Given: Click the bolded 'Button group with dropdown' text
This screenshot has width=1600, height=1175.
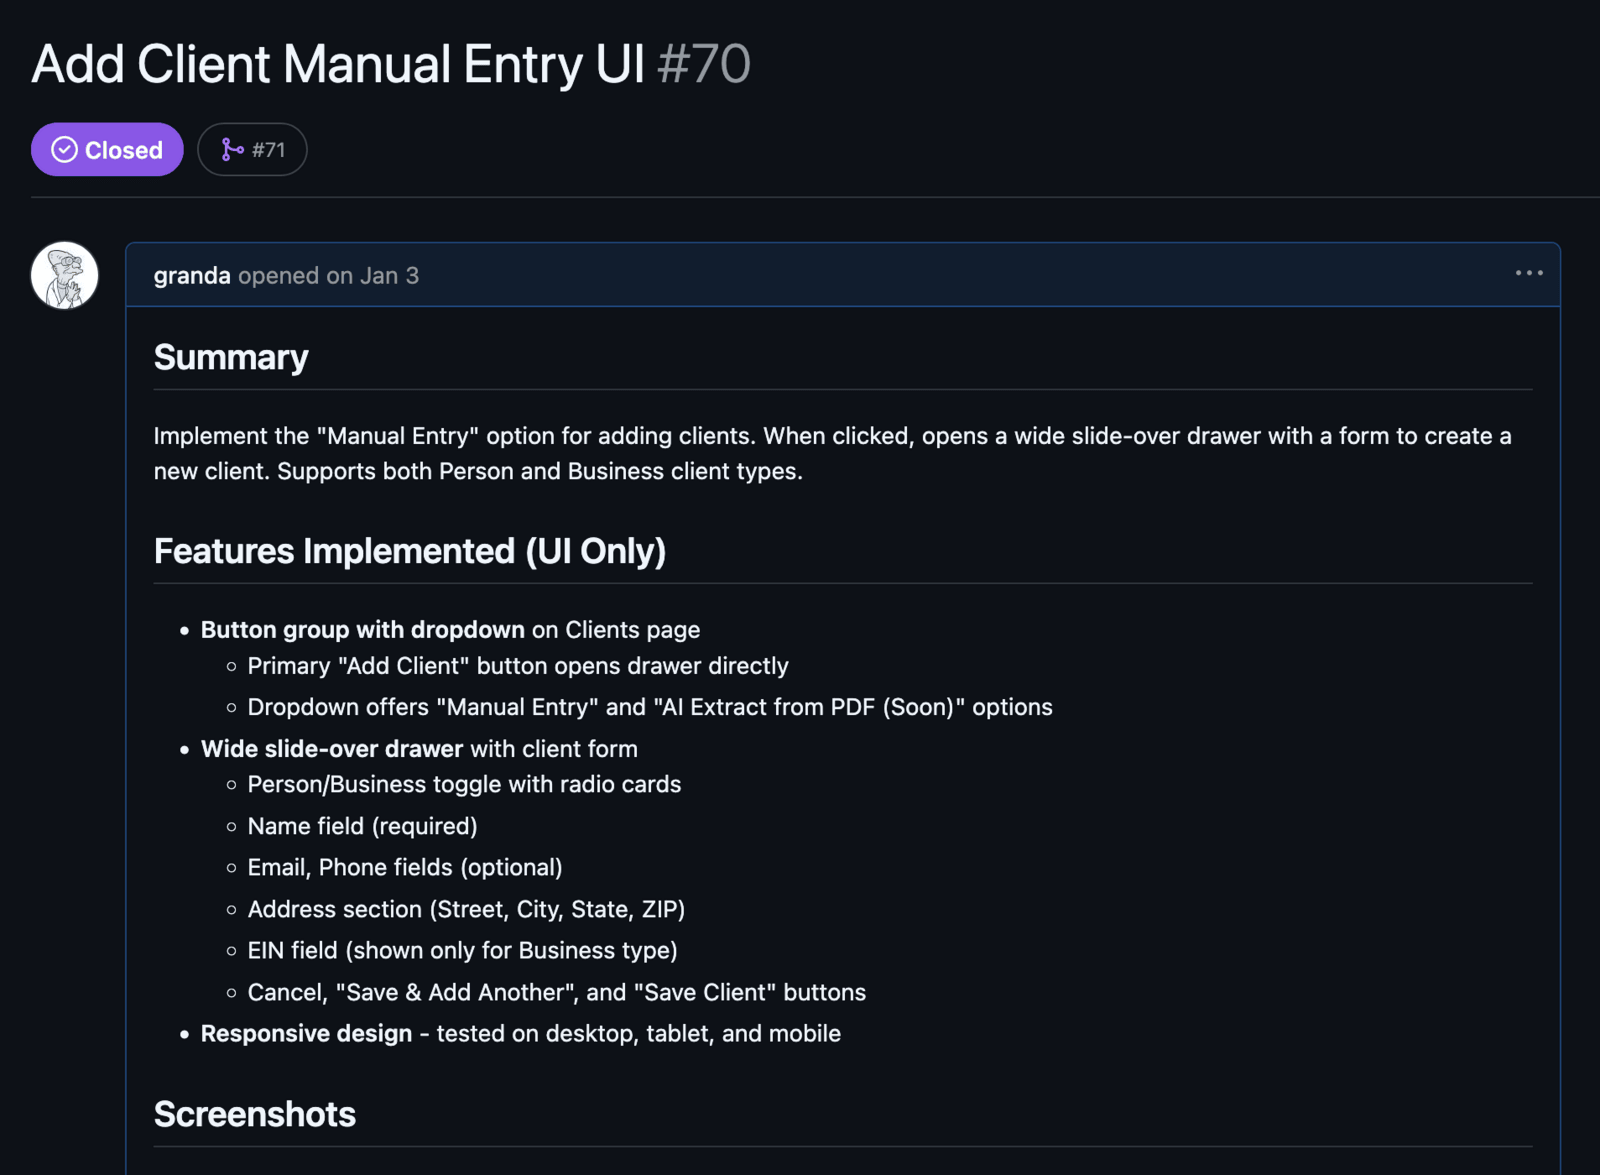Looking at the screenshot, I should point(364,629).
